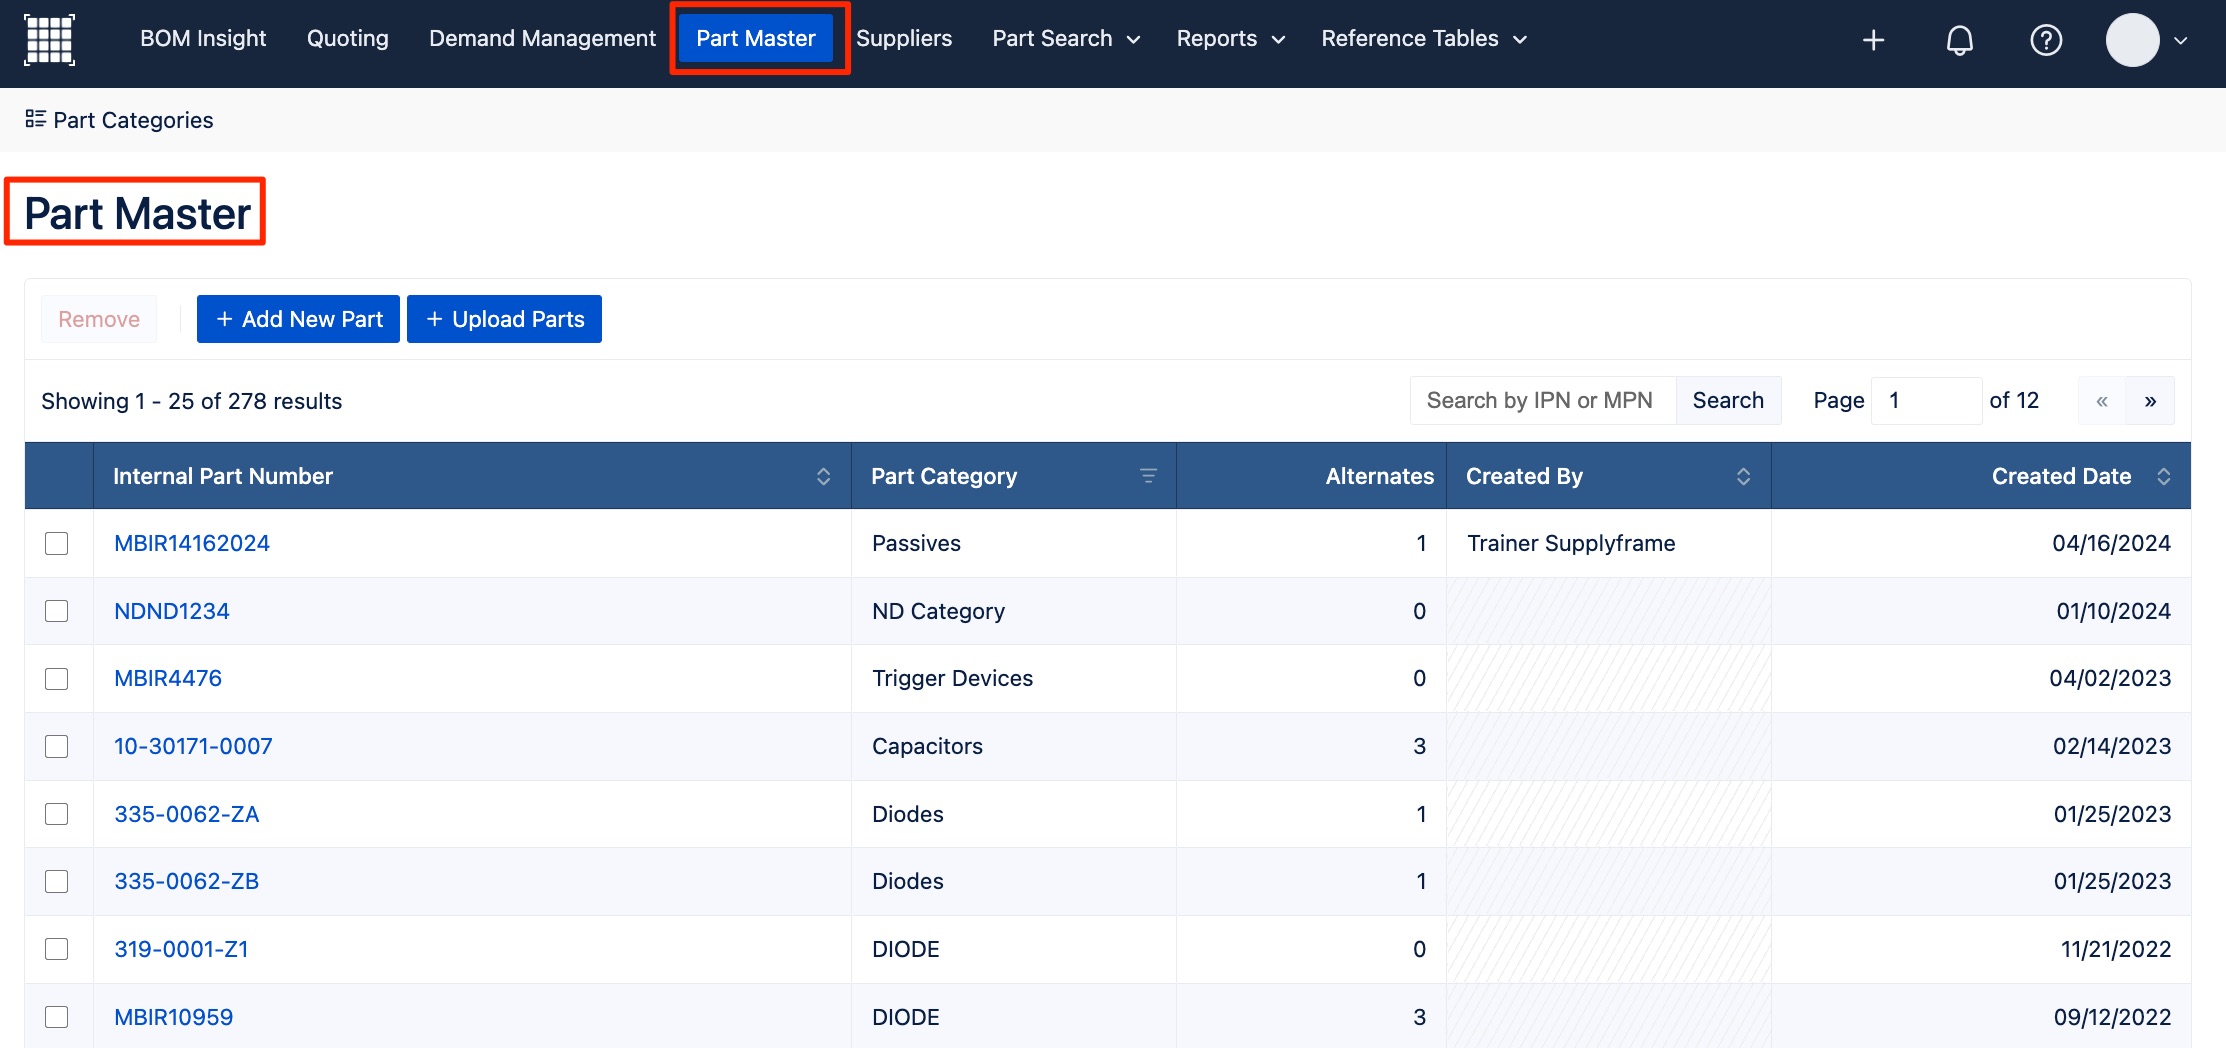Tick the checkbox for 10-30171-0007
The height and width of the screenshot is (1048, 2226).
(x=57, y=746)
